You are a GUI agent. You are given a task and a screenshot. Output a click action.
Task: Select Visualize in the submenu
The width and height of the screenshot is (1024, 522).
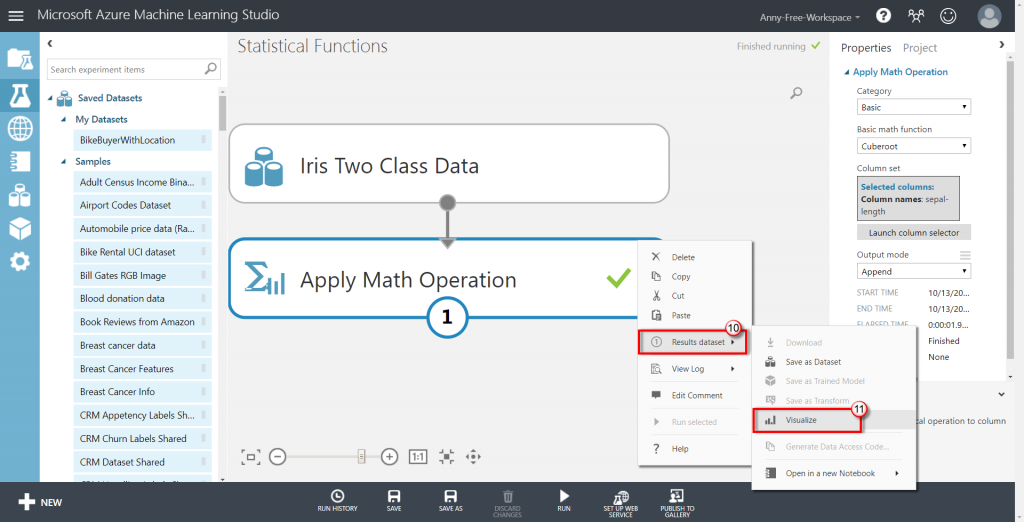(807, 420)
